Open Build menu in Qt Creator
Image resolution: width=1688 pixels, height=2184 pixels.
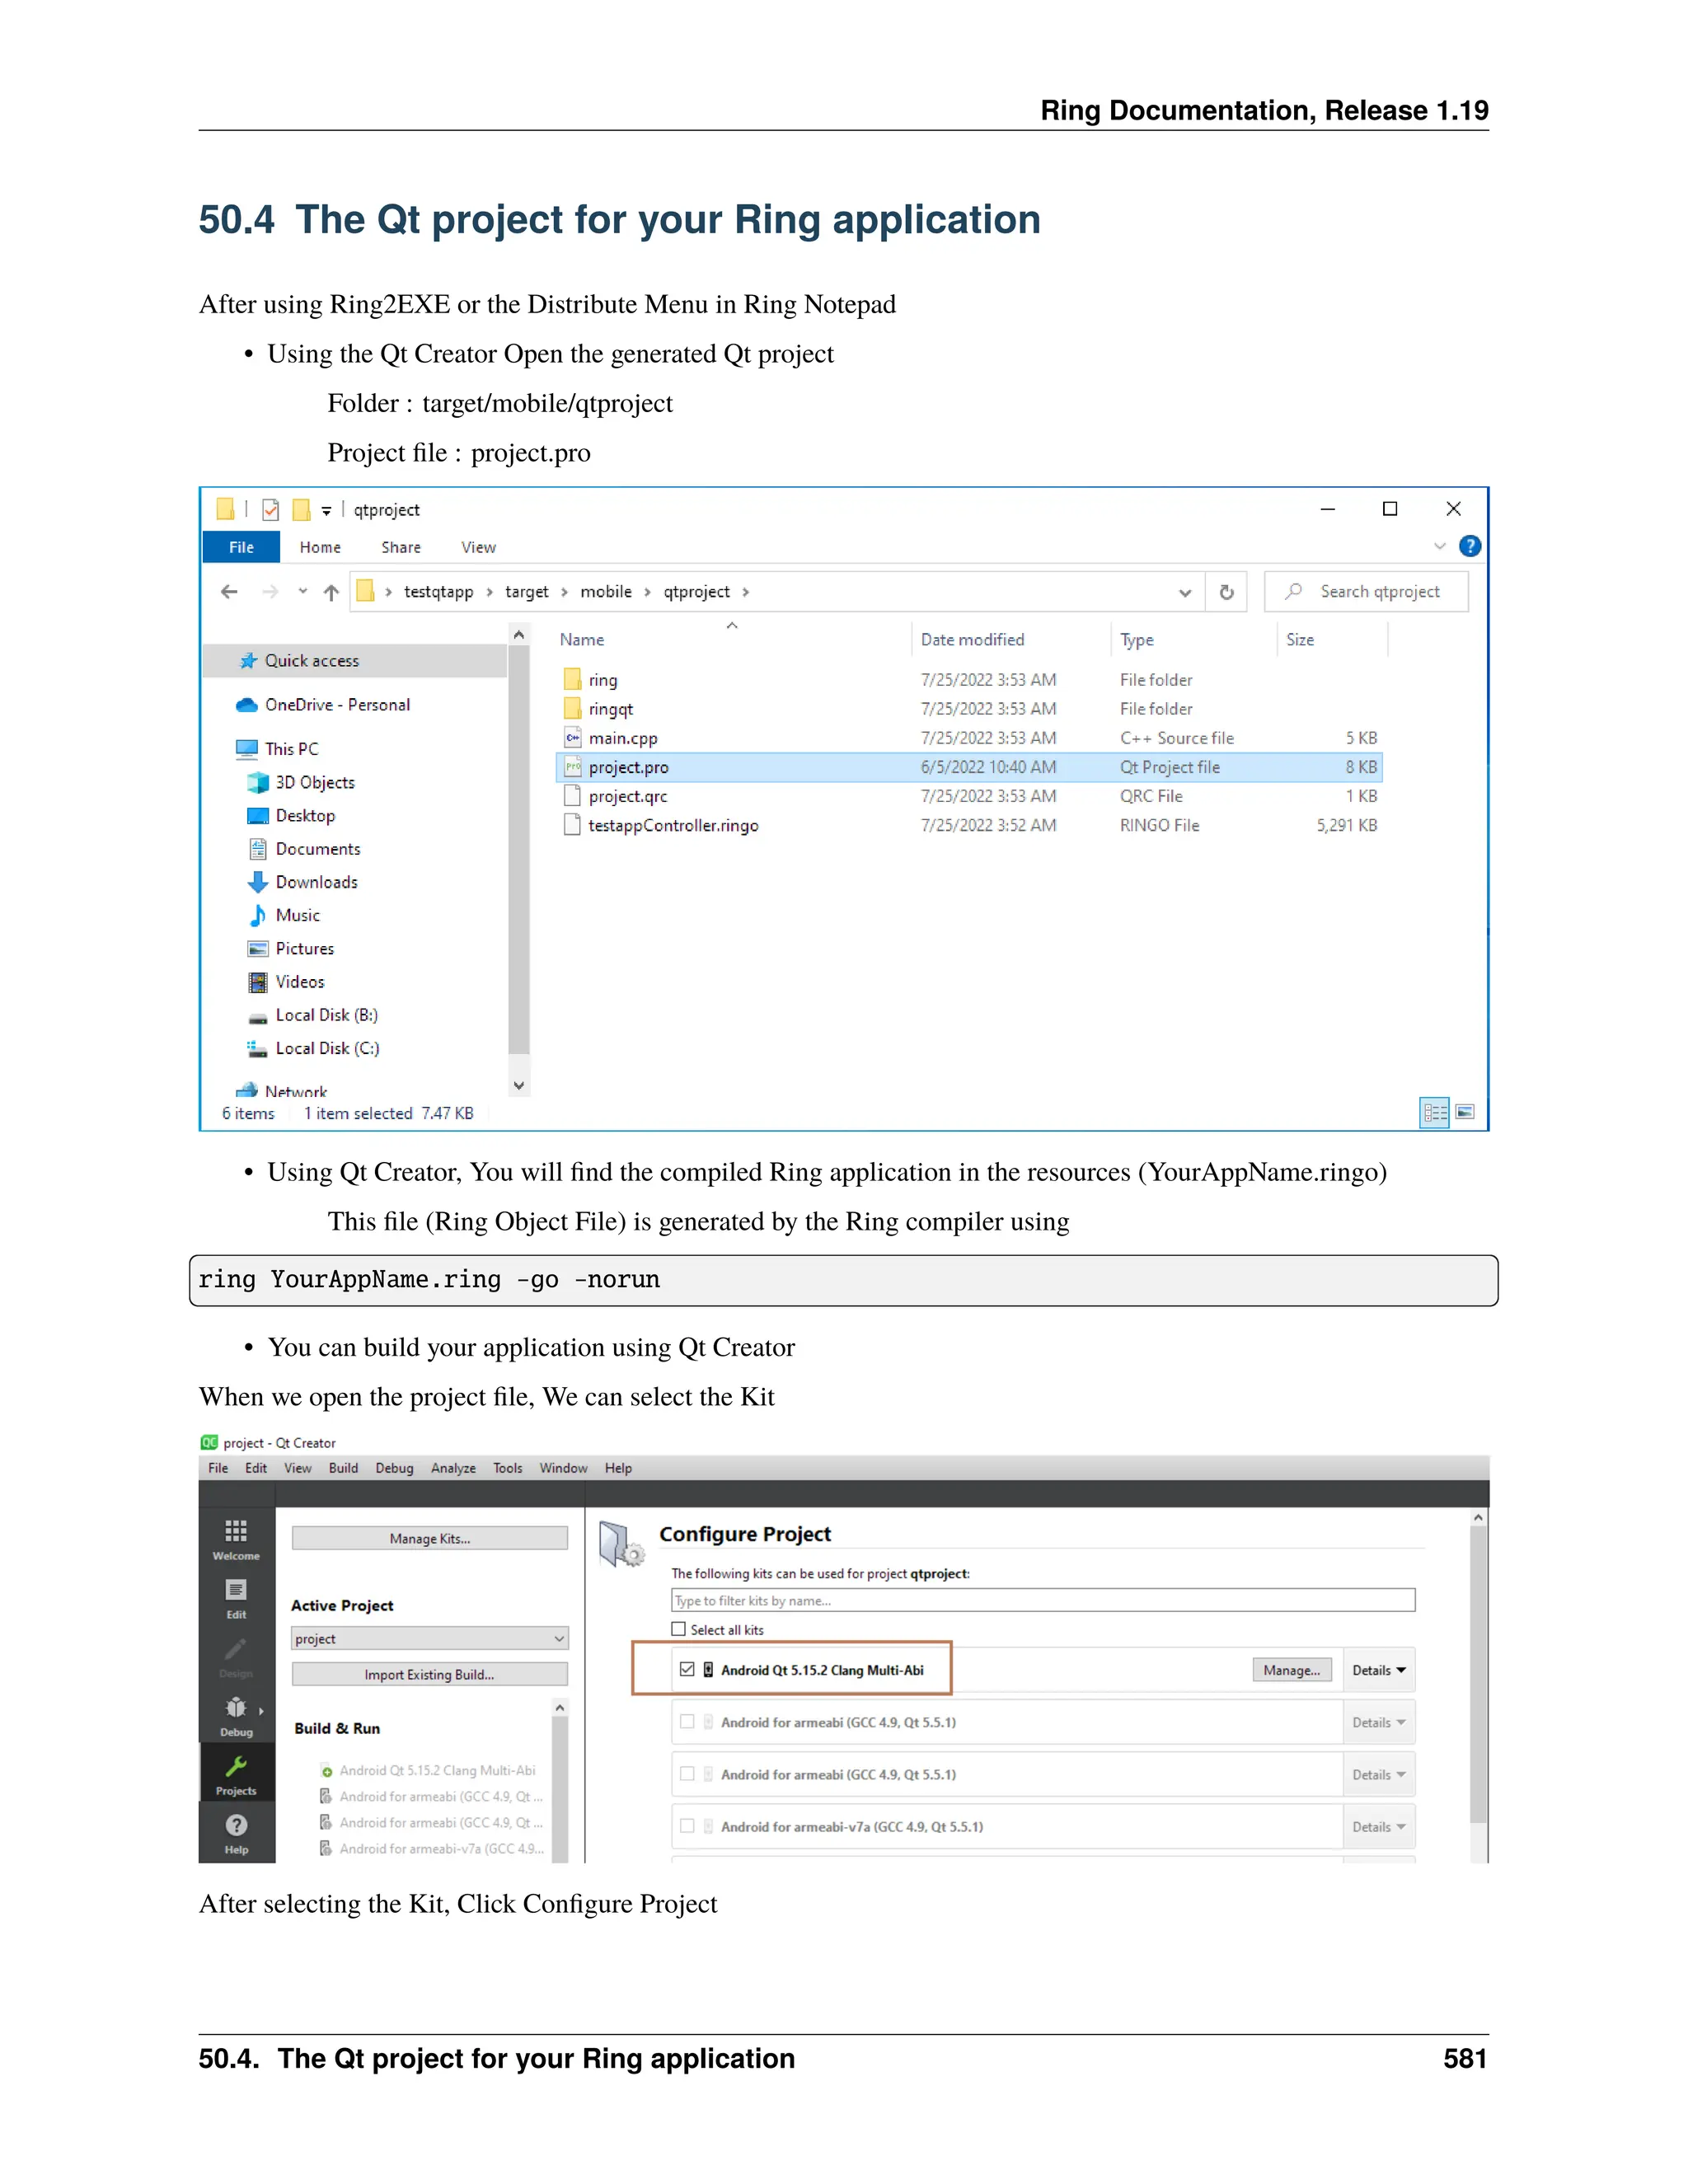tap(343, 1468)
